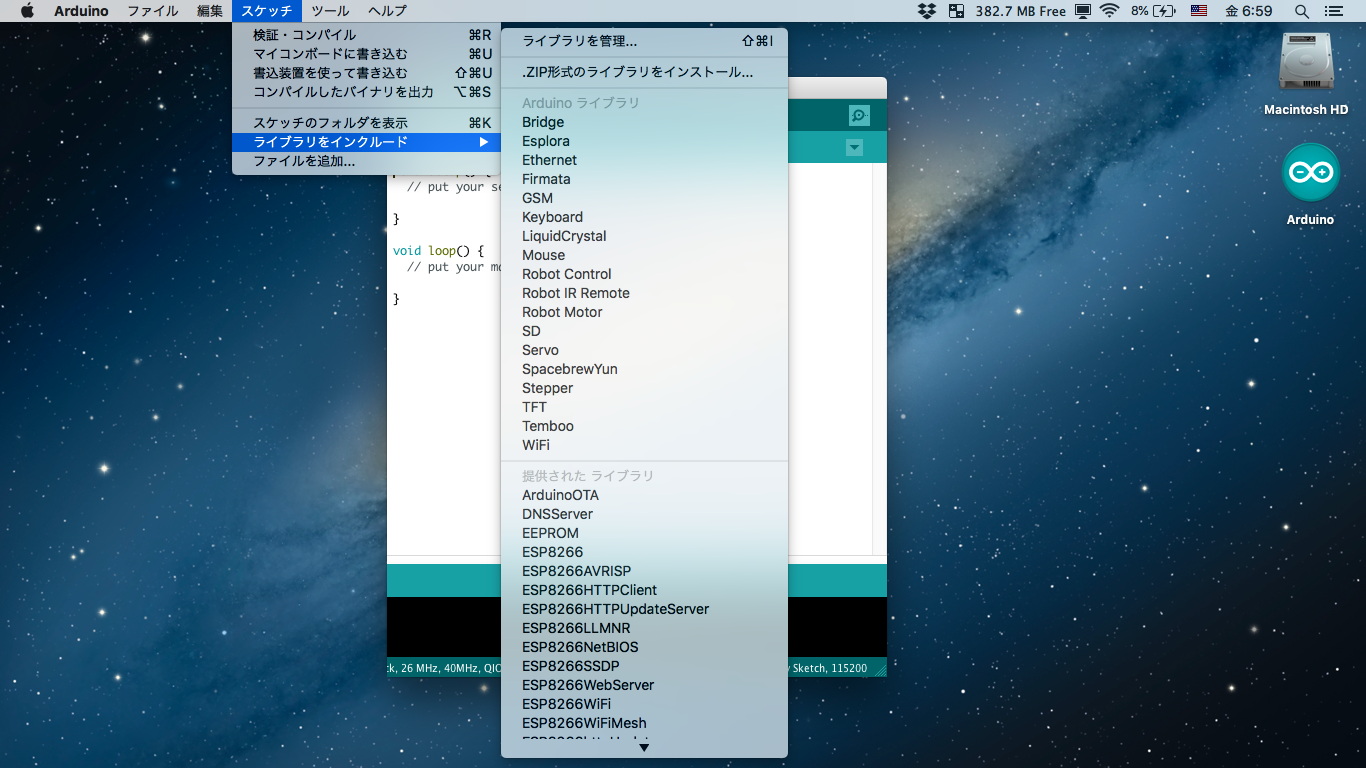1366x768 pixels.
Task: Include the Ethernet library
Action: coord(644,160)
